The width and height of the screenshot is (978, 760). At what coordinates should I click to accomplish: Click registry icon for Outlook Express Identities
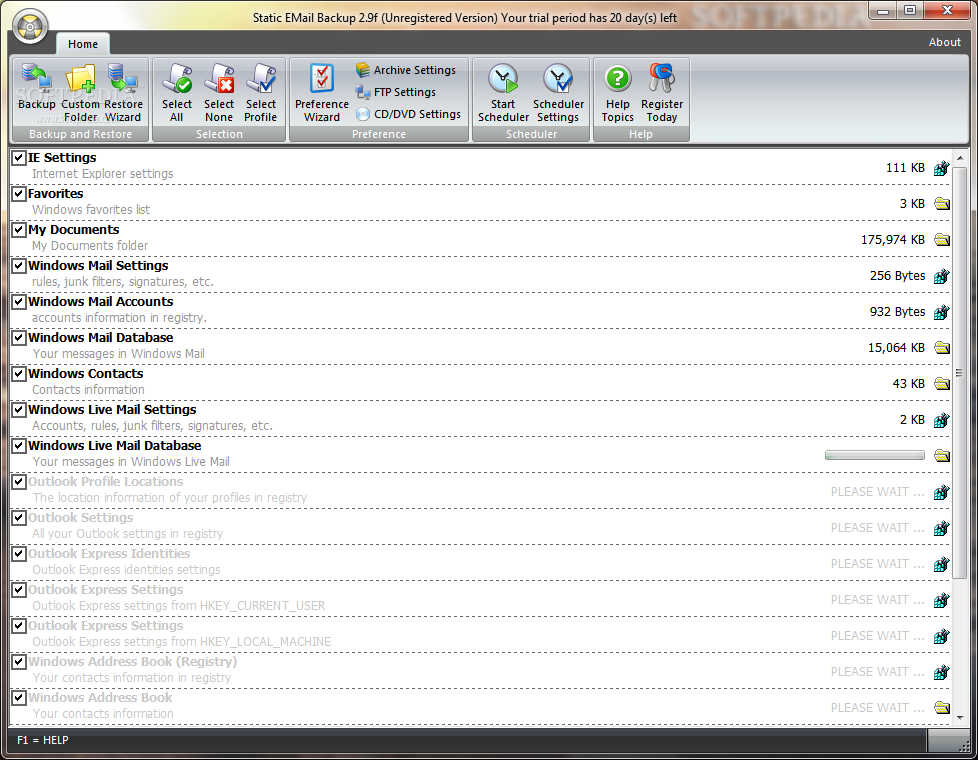(x=942, y=564)
